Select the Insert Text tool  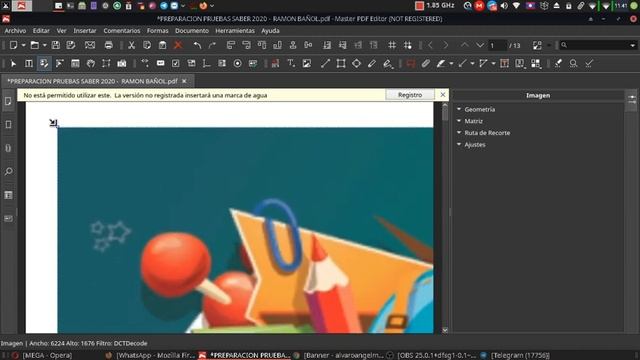(x=291, y=64)
